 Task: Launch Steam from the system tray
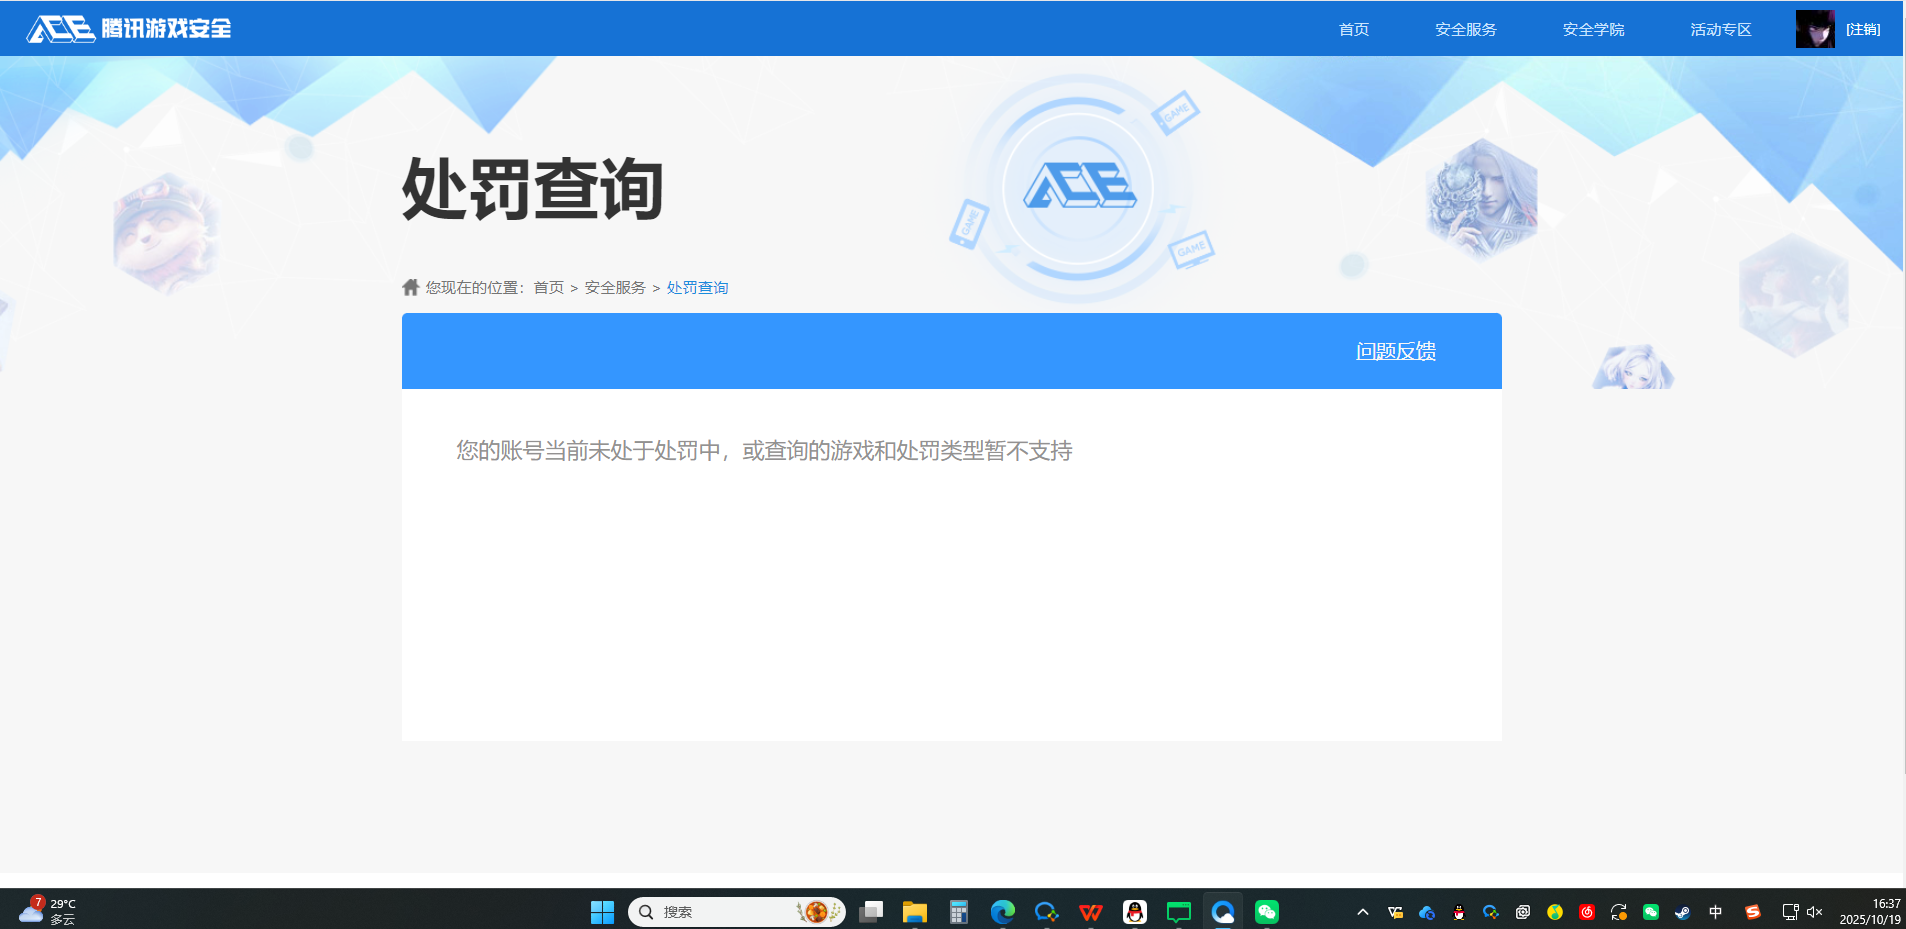[1683, 912]
